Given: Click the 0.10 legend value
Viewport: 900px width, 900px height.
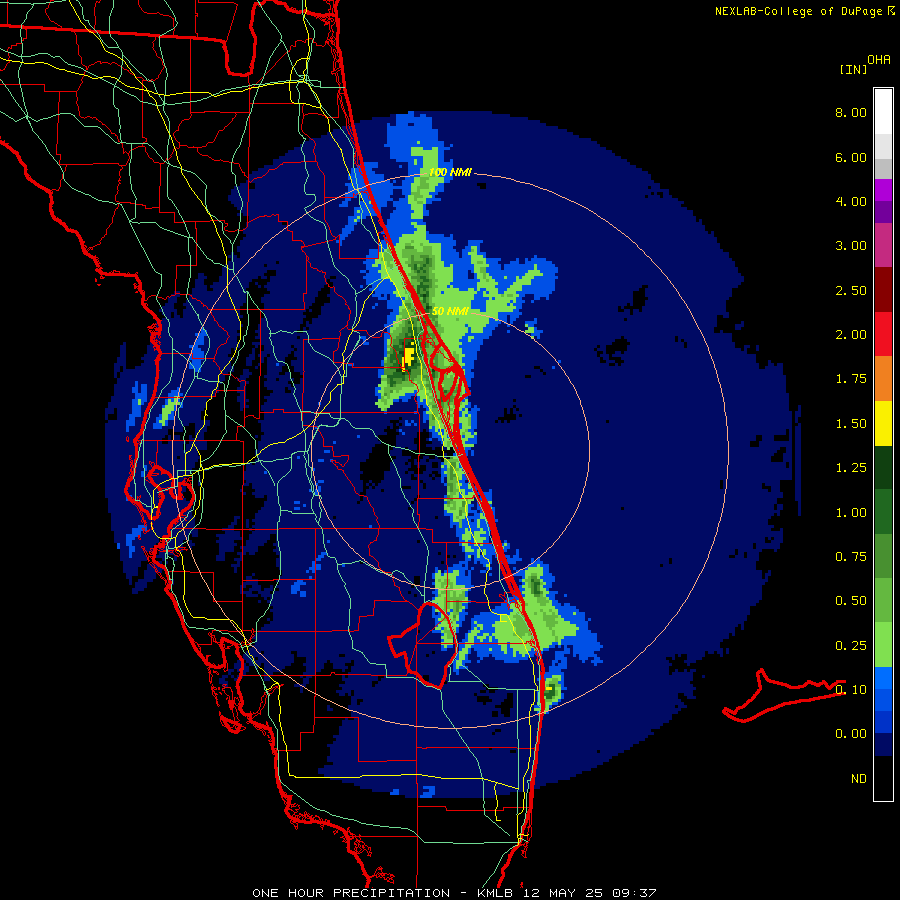Looking at the screenshot, I should (851, 690).
